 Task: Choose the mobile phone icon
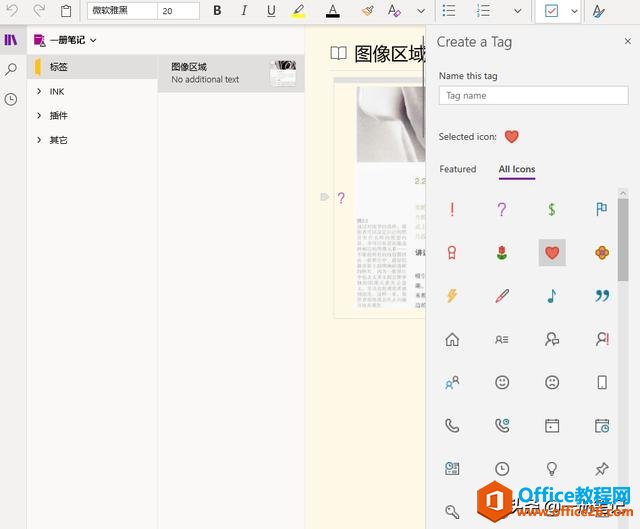[x=602, y=382]
